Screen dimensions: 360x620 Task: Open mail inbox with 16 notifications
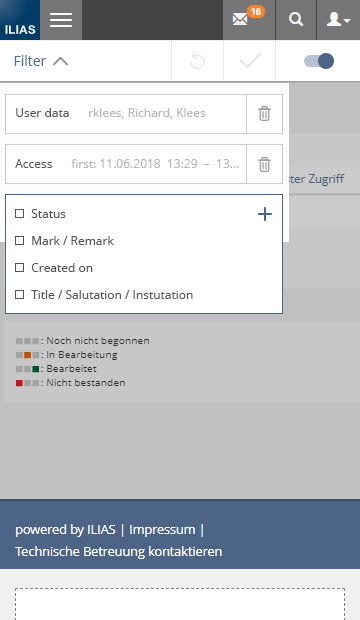pyautogui.click(x=249, y=20)
